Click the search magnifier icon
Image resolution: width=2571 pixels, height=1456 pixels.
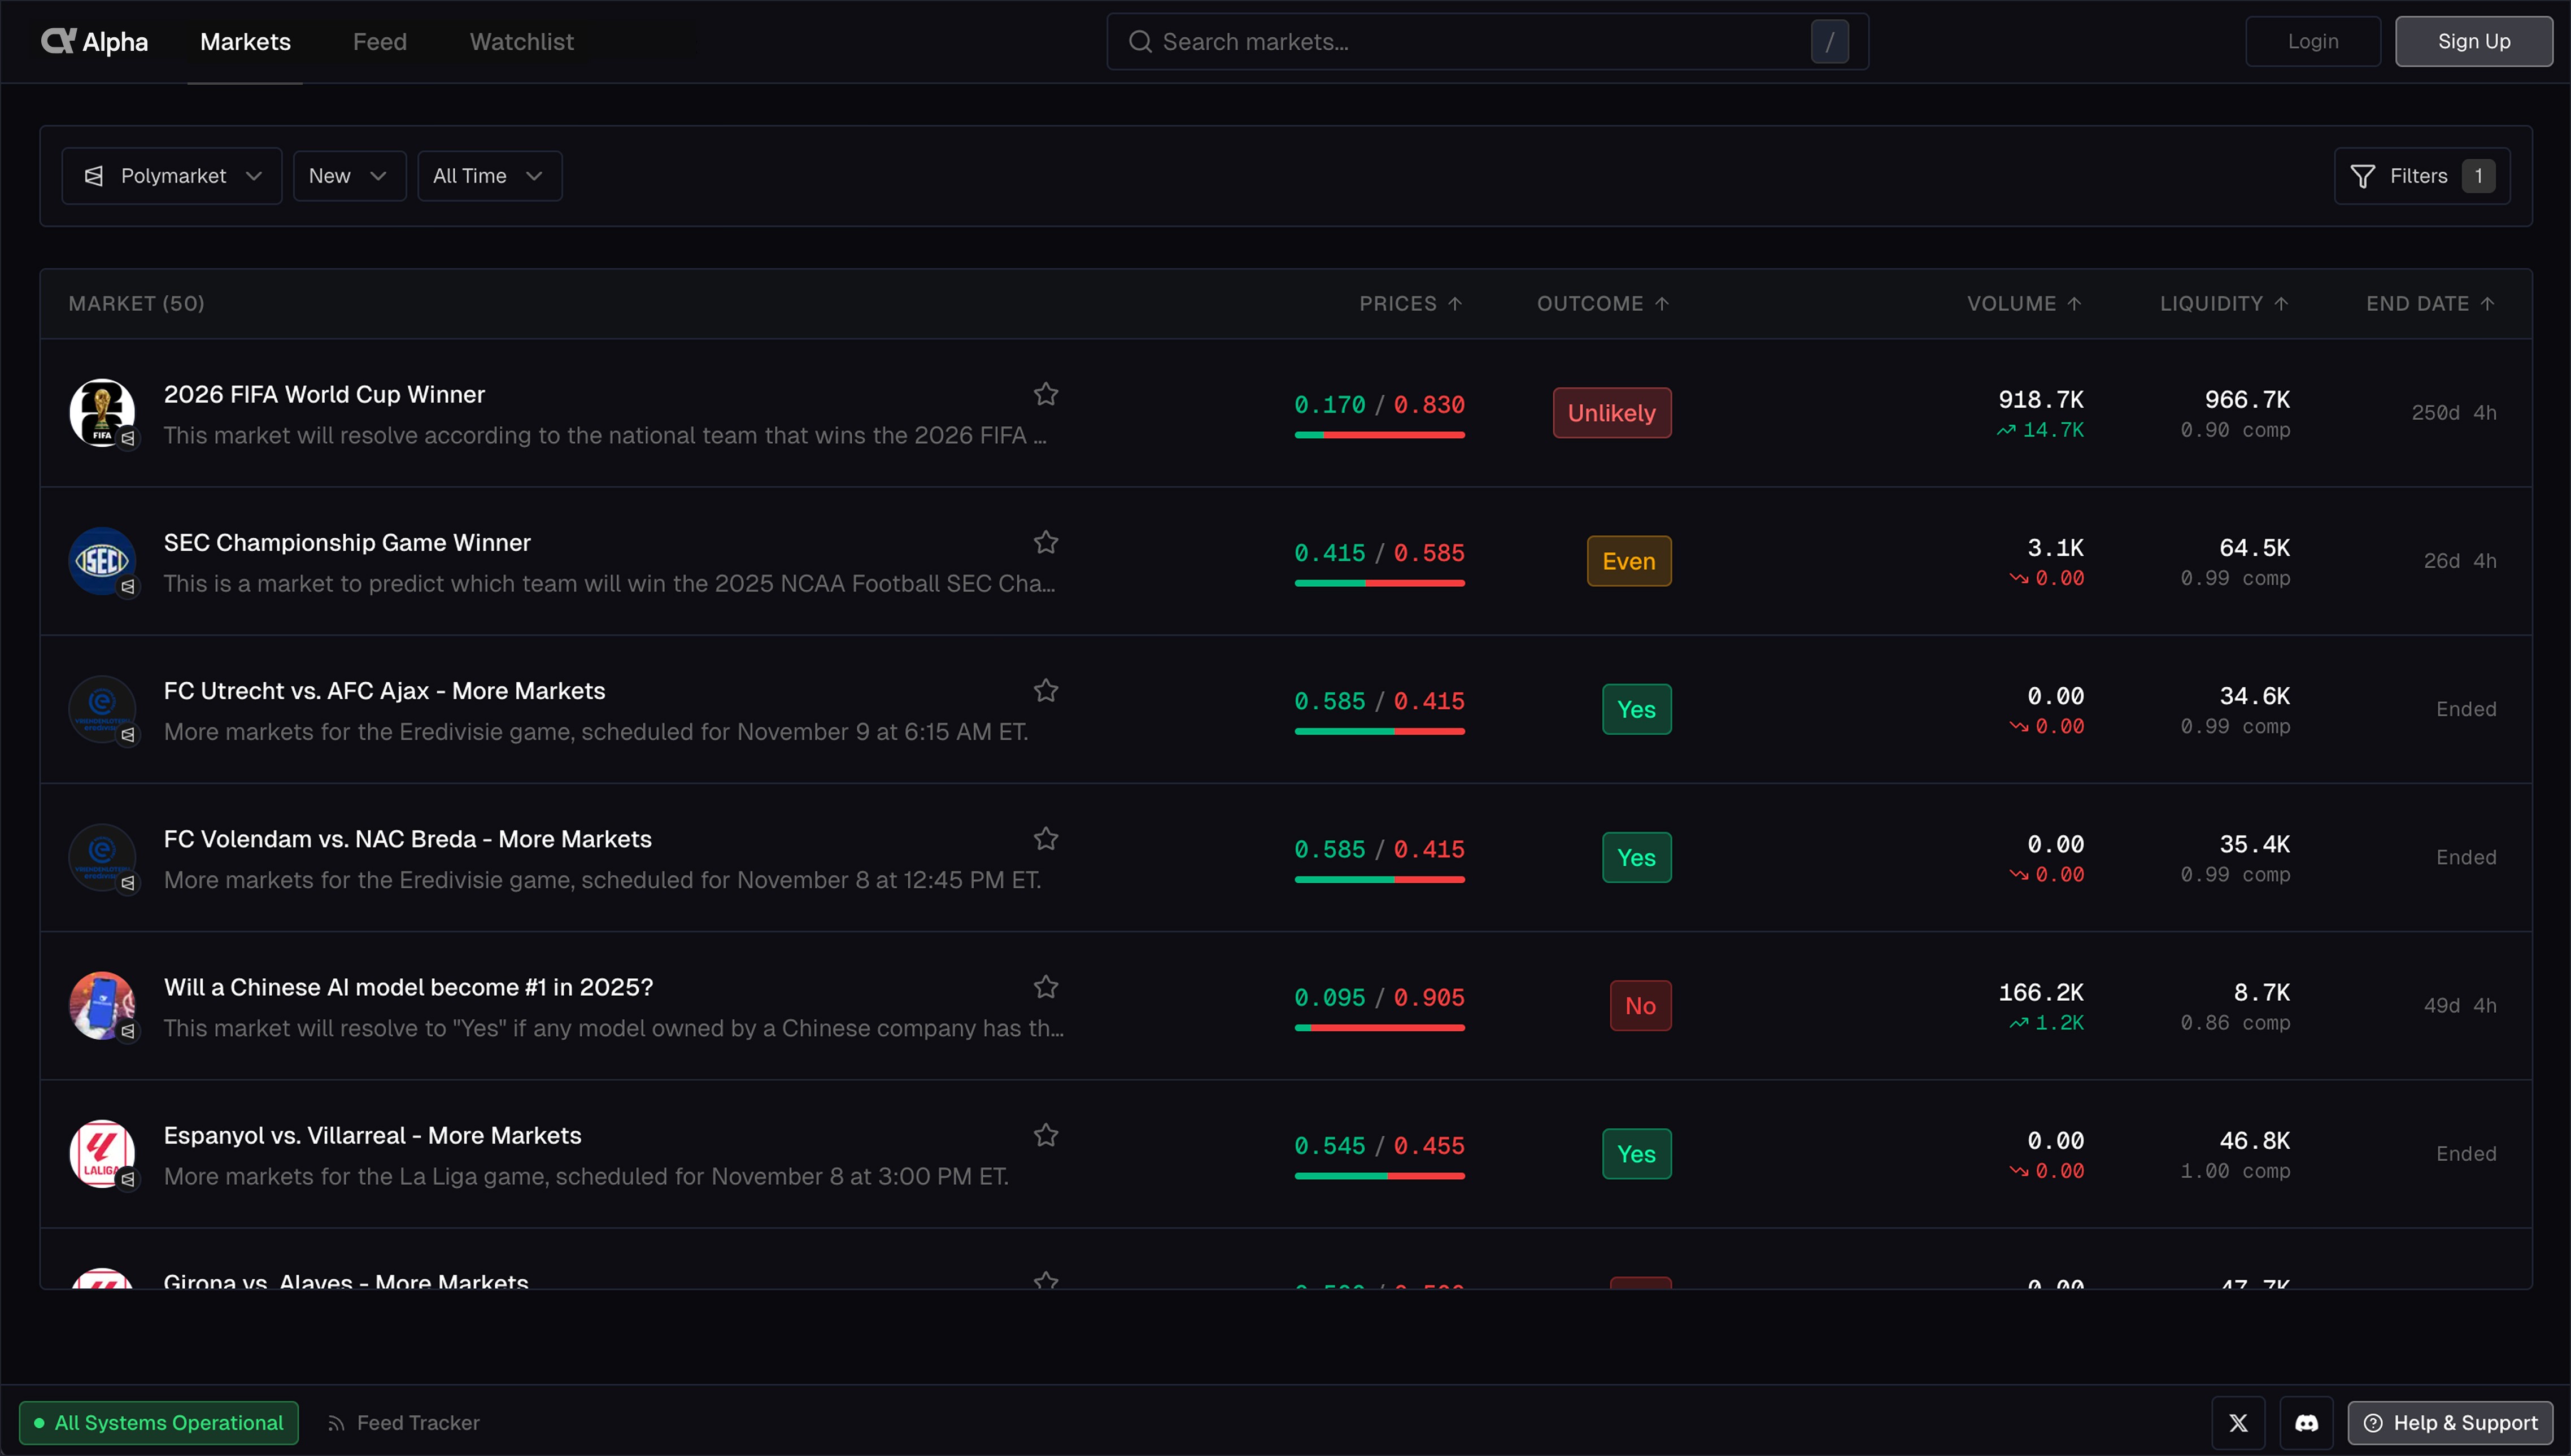coord(1140,41)
